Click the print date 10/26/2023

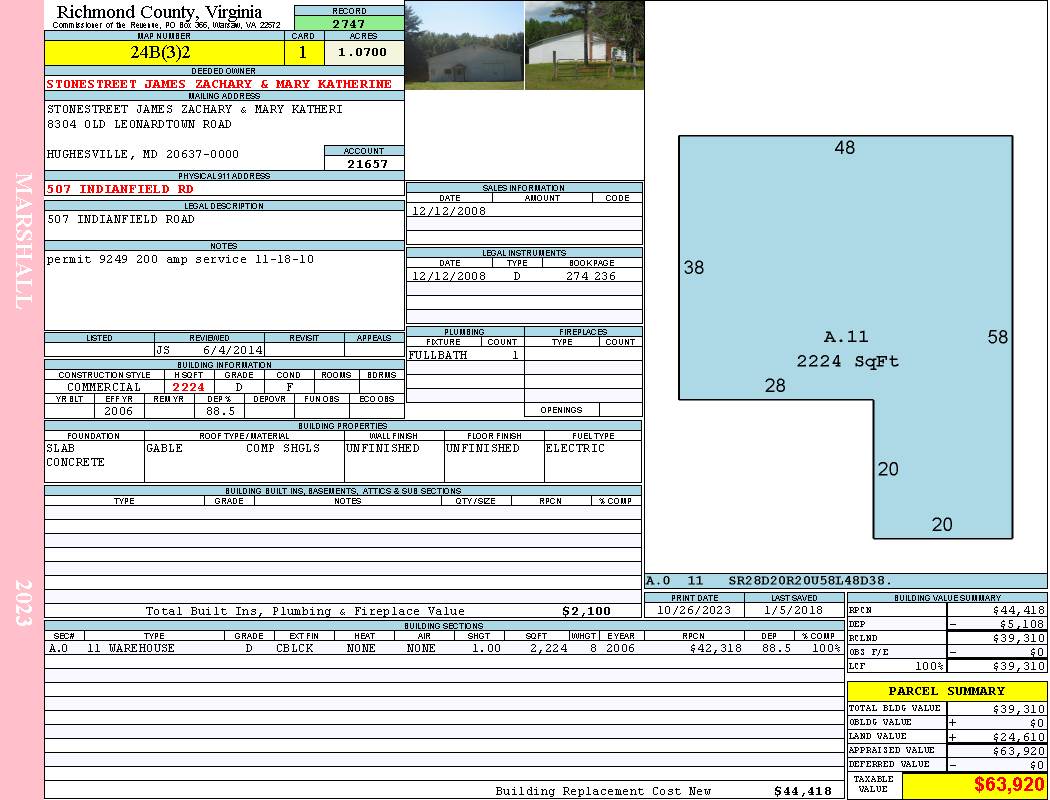click(x=694, y=609)
